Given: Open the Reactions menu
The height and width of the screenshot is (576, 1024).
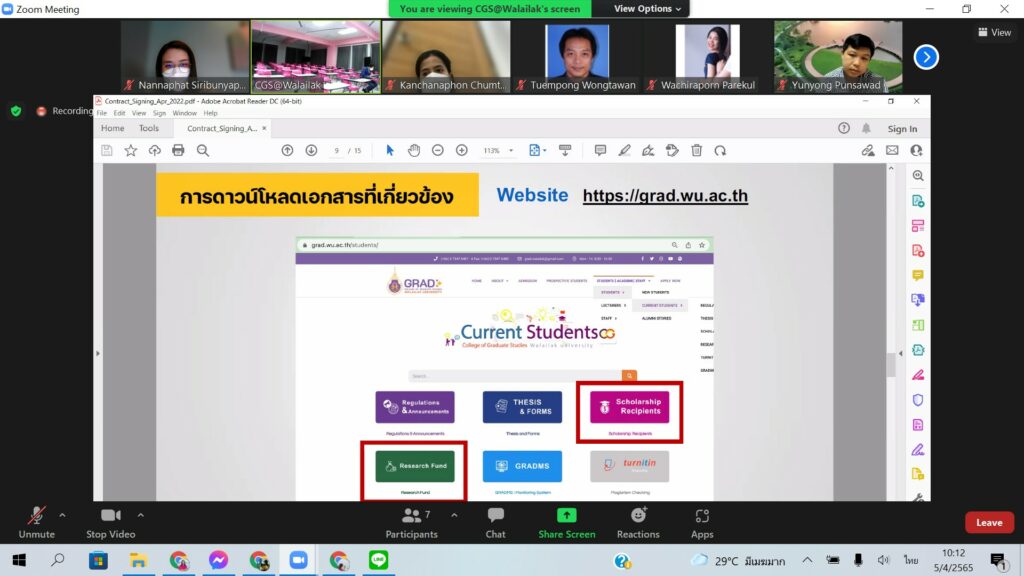Looking at the screenshot, I should click(x=638, y=522).
